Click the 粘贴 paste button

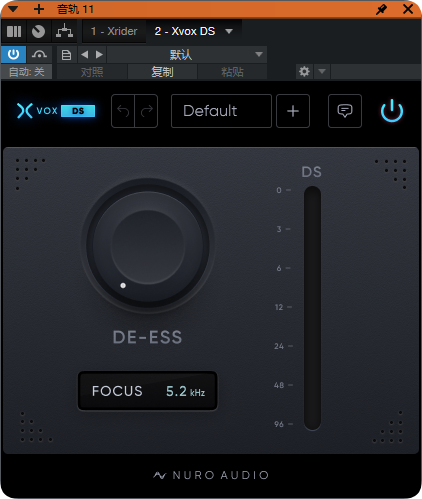click(232, 72)
